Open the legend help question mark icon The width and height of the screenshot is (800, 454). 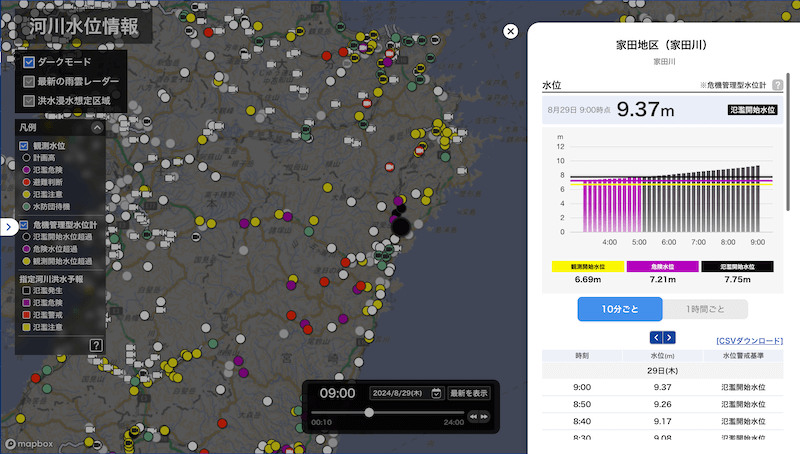pyautogui.click(x=96, y=345)
